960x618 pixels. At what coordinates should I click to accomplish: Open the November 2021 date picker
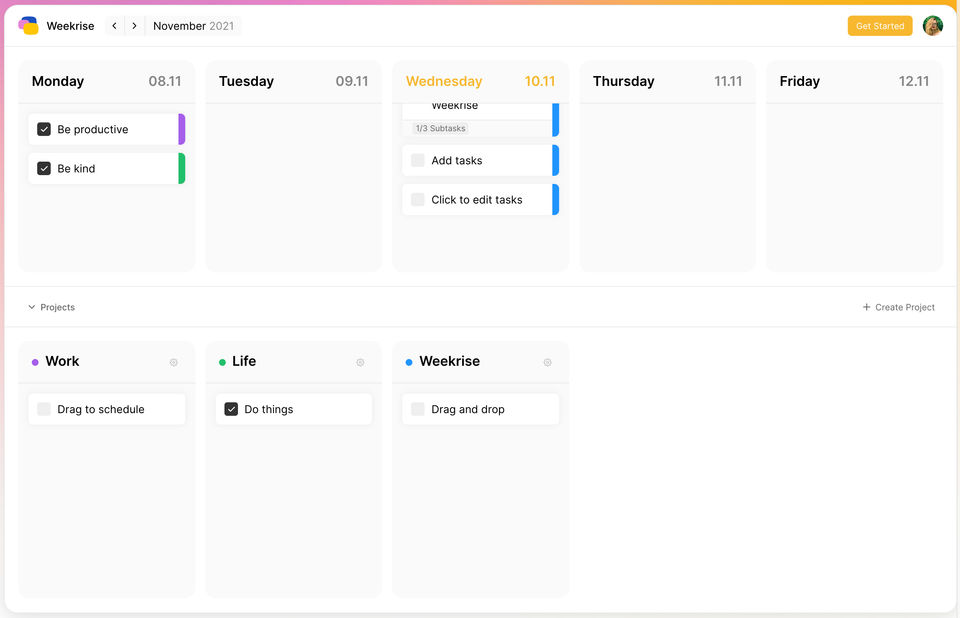coord(193,26)
